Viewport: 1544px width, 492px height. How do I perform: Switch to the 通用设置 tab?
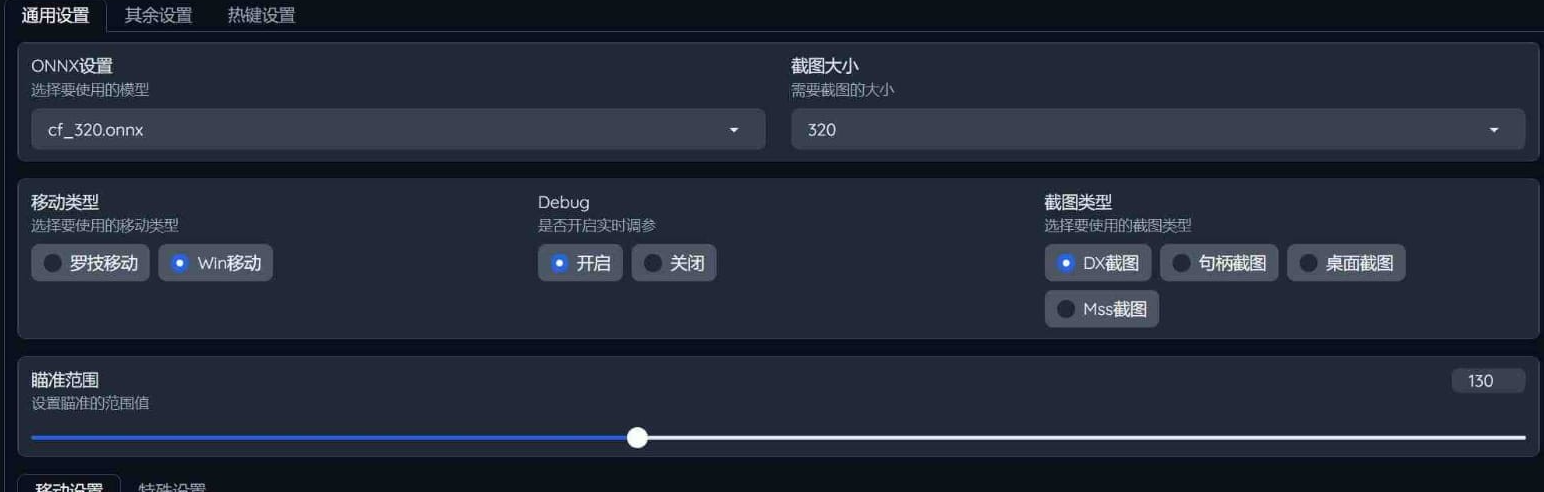(55, 16)
